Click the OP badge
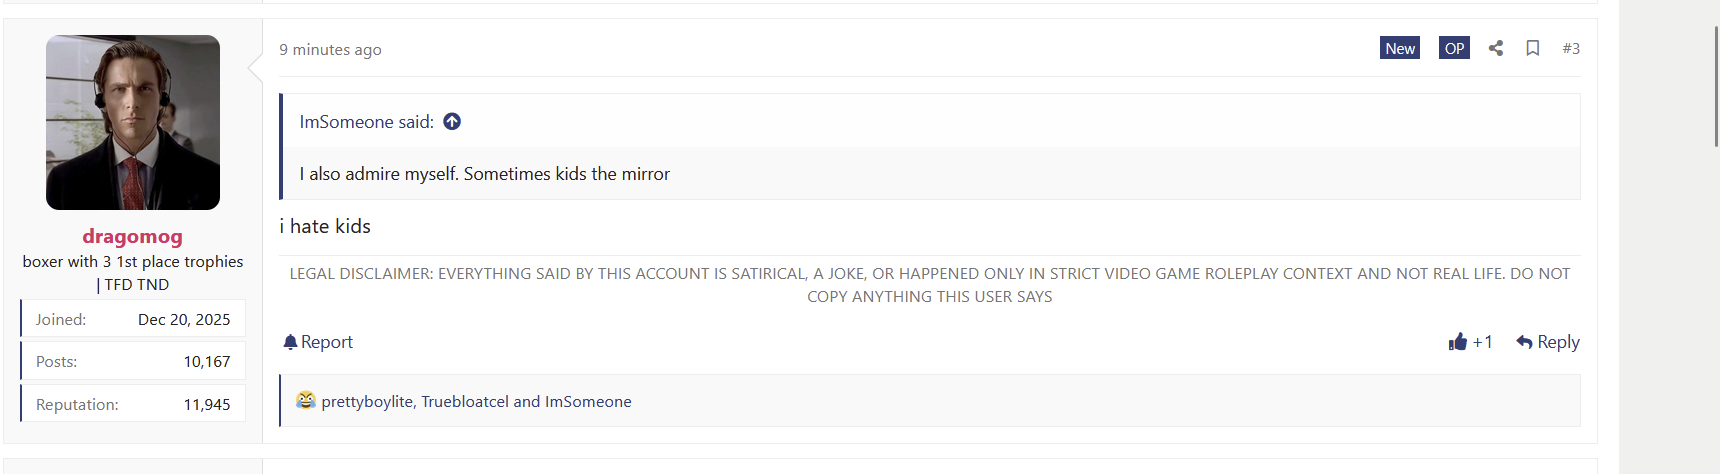 point(1454,48)
